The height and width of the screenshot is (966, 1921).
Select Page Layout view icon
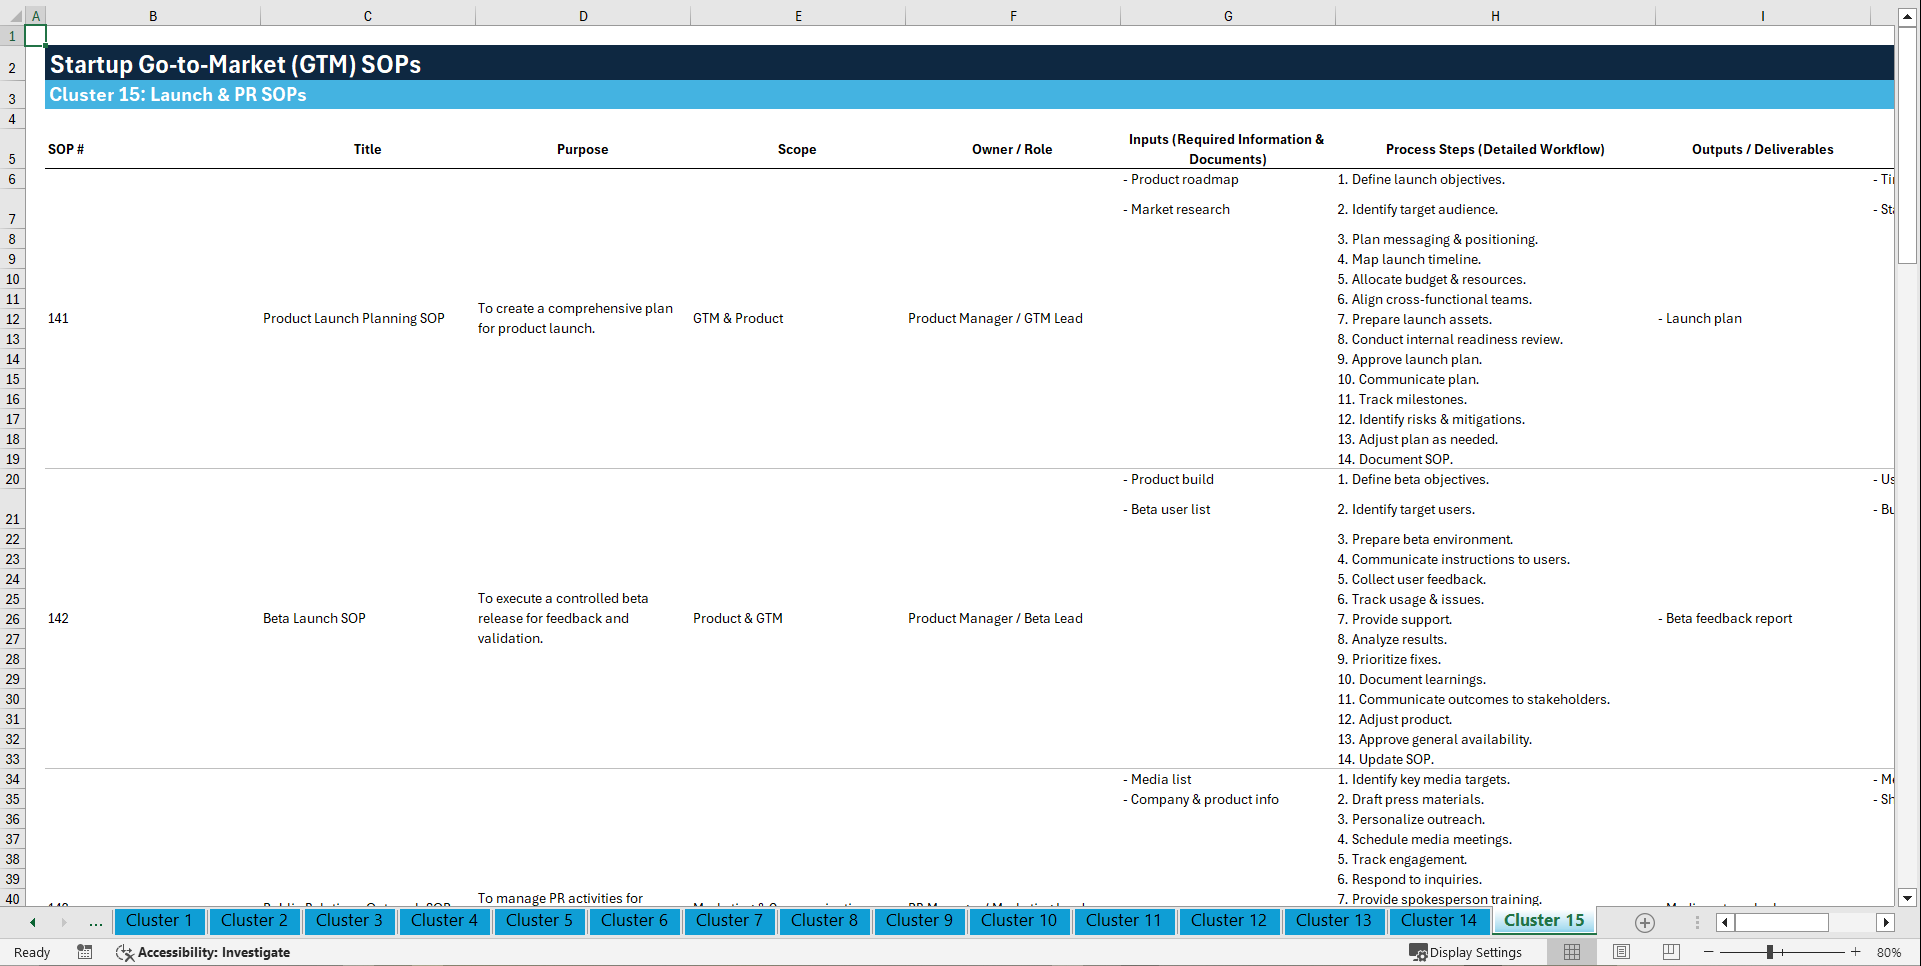(1621, 952)
